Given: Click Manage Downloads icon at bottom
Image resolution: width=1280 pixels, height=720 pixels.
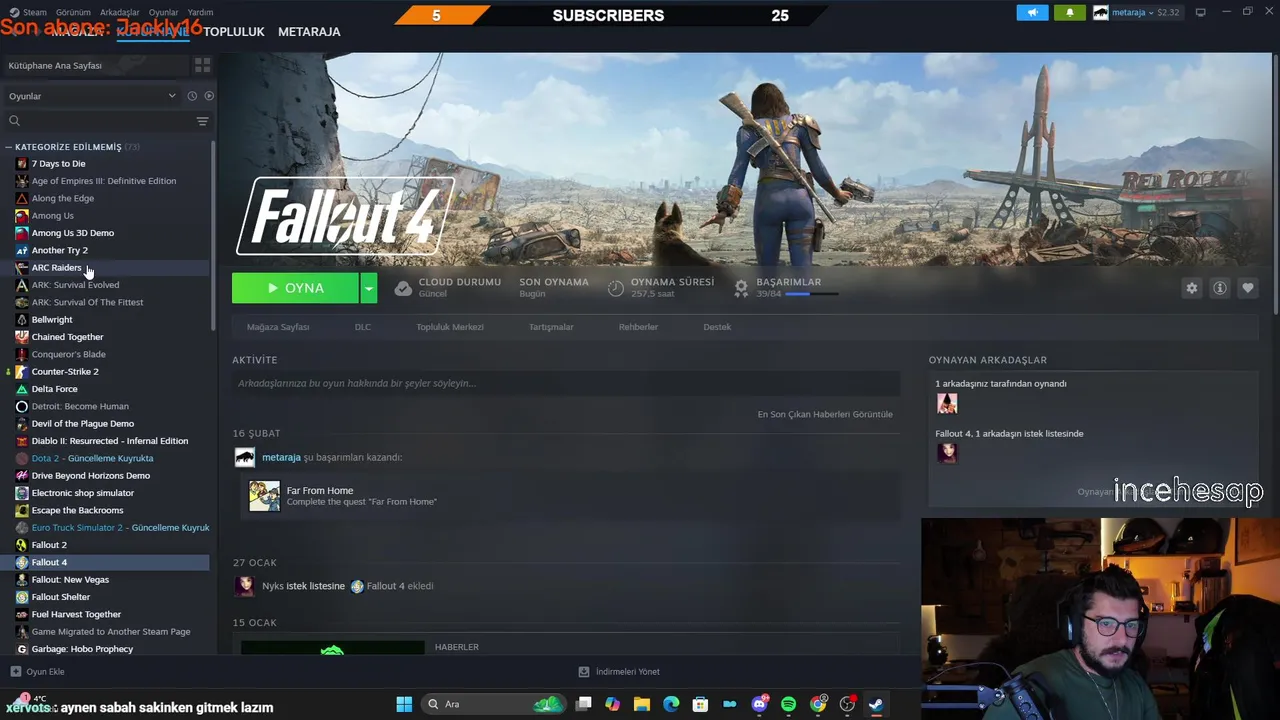Looking at the screenshot, I should click(584, 672).
